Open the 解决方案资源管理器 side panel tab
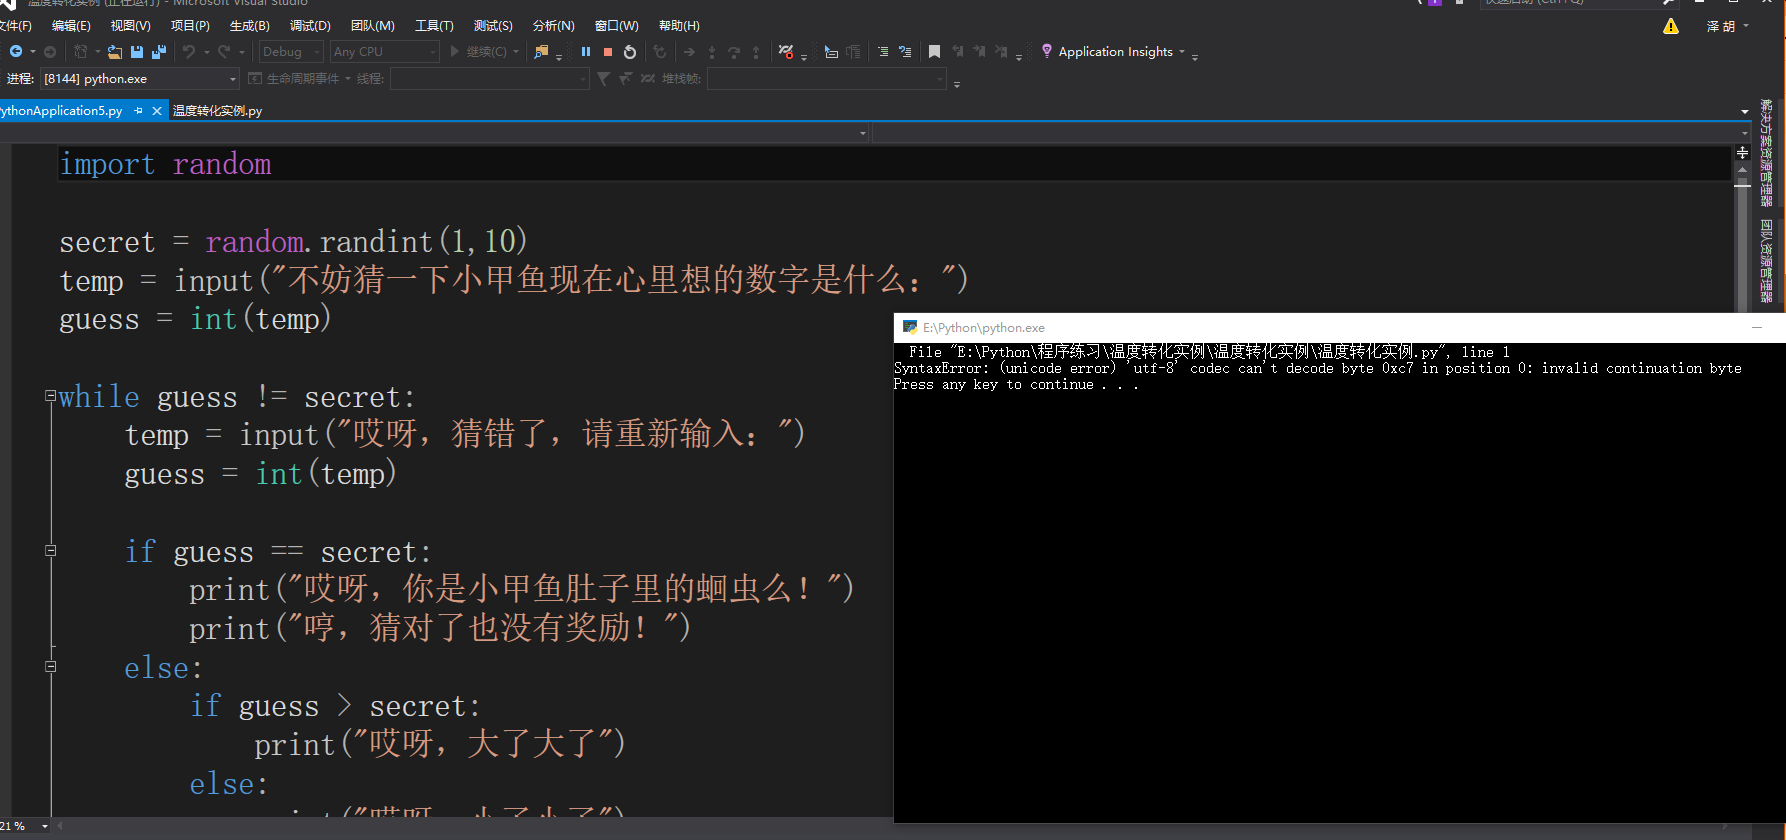1786x840 pixels. tap(1767, 152)
